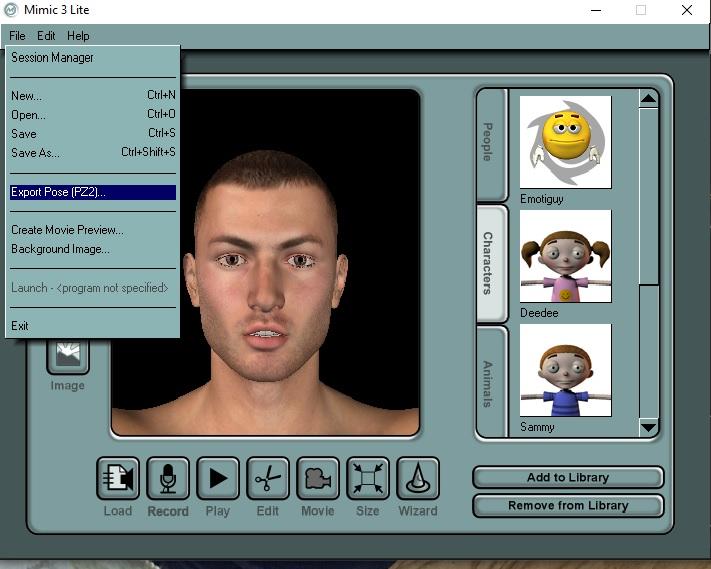711x569 pixels.
Task: Click the library scrollbar thumb
Action: (x=648, y=196)
